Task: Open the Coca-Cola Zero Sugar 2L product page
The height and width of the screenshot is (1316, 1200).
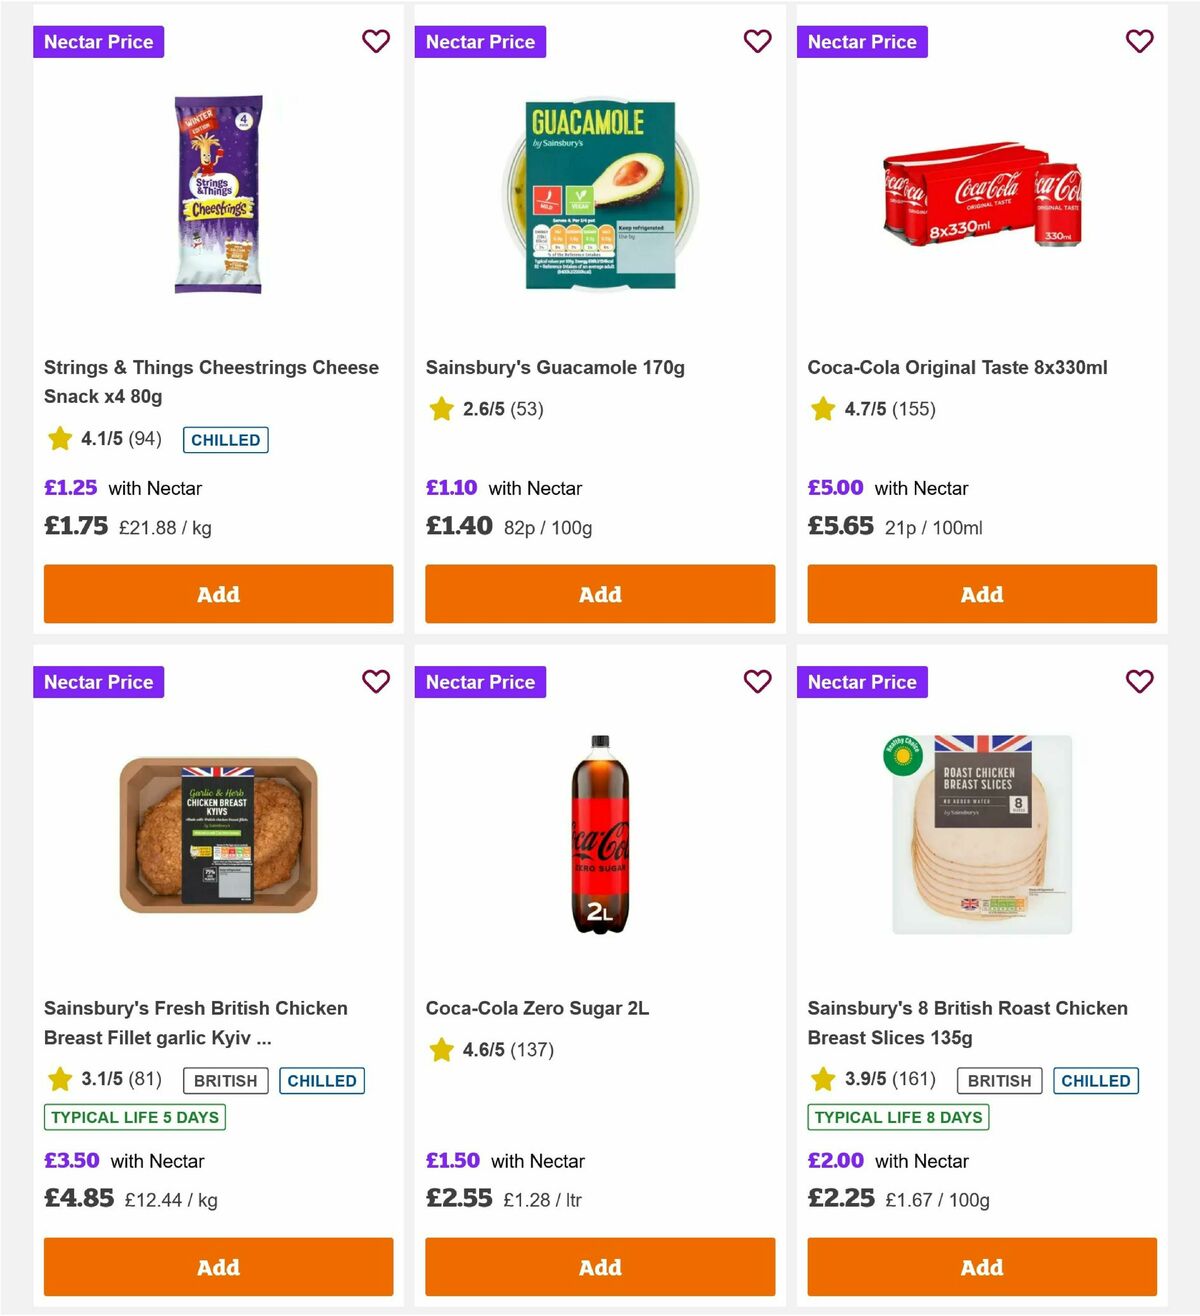Action: [537, 1008]
